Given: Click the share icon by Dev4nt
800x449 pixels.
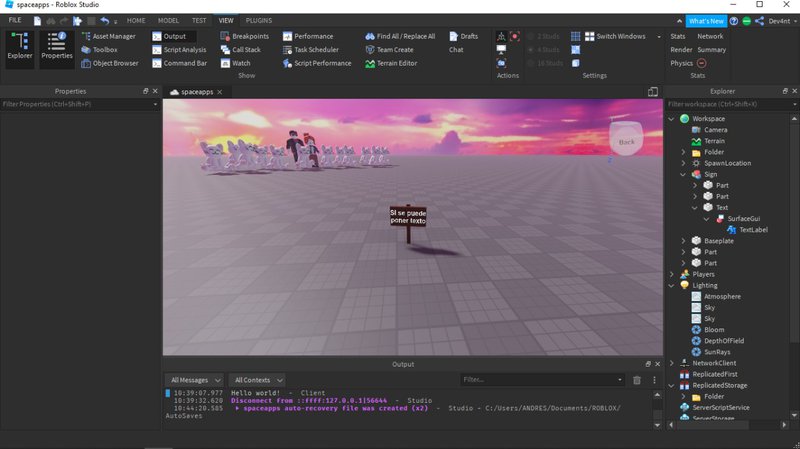Looking at the screenshot, I should pos(760,21).
